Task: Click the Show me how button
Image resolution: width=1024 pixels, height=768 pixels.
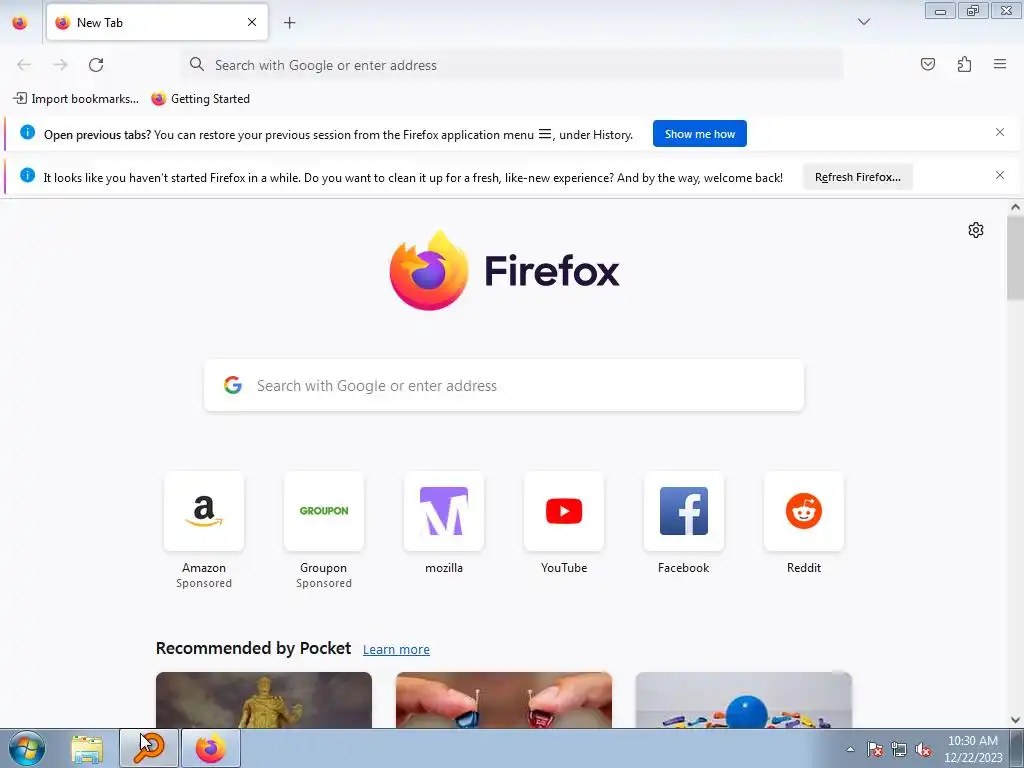Action: pyautogui.click(x=699, y=134)
